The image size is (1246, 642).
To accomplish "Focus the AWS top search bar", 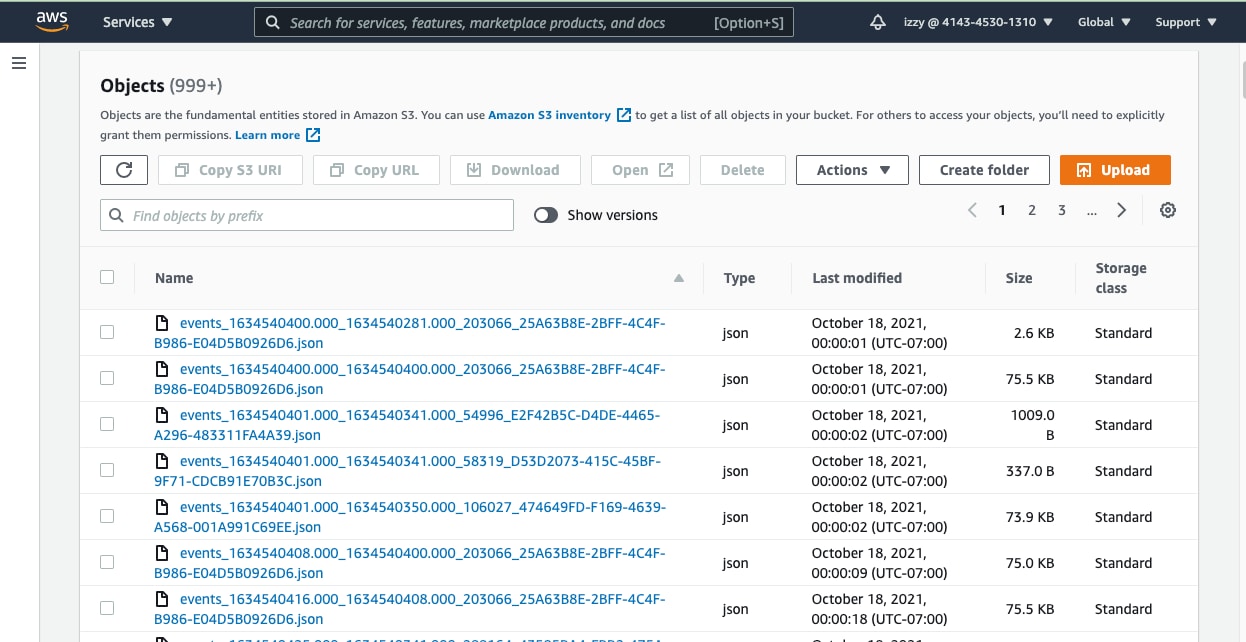I will click(x=524, y=22).
